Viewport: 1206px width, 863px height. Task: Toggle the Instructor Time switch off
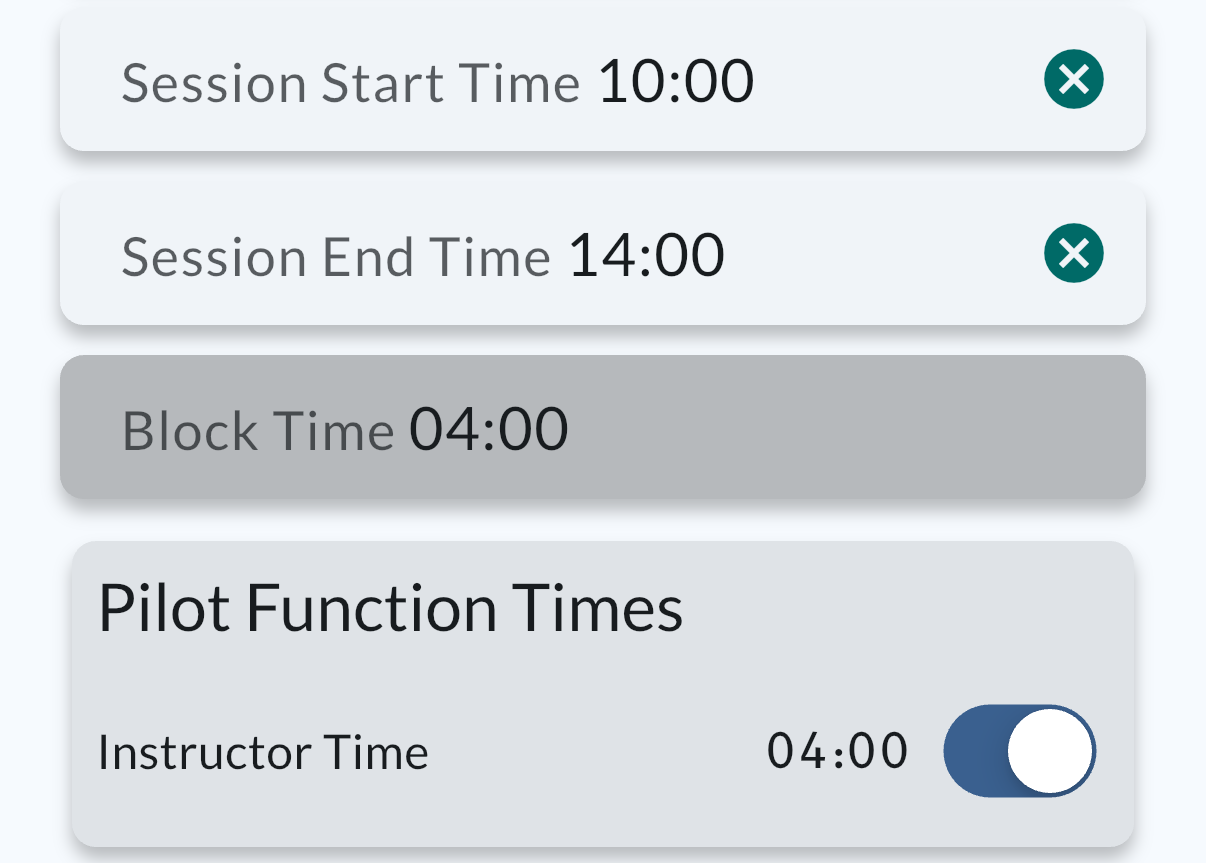click(1019, 751)
